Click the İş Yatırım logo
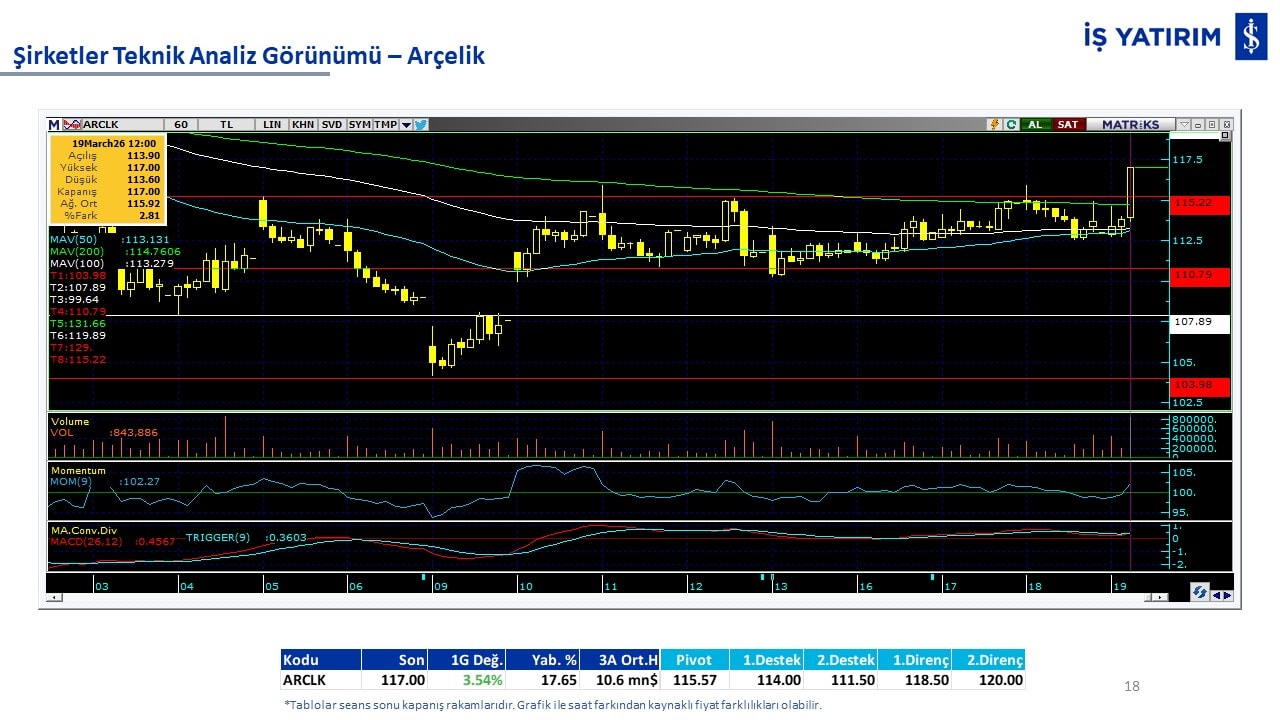Image resolution: width=1280 pixels, height=720 pixels. pyautogui.click(x=1251, y=38)
